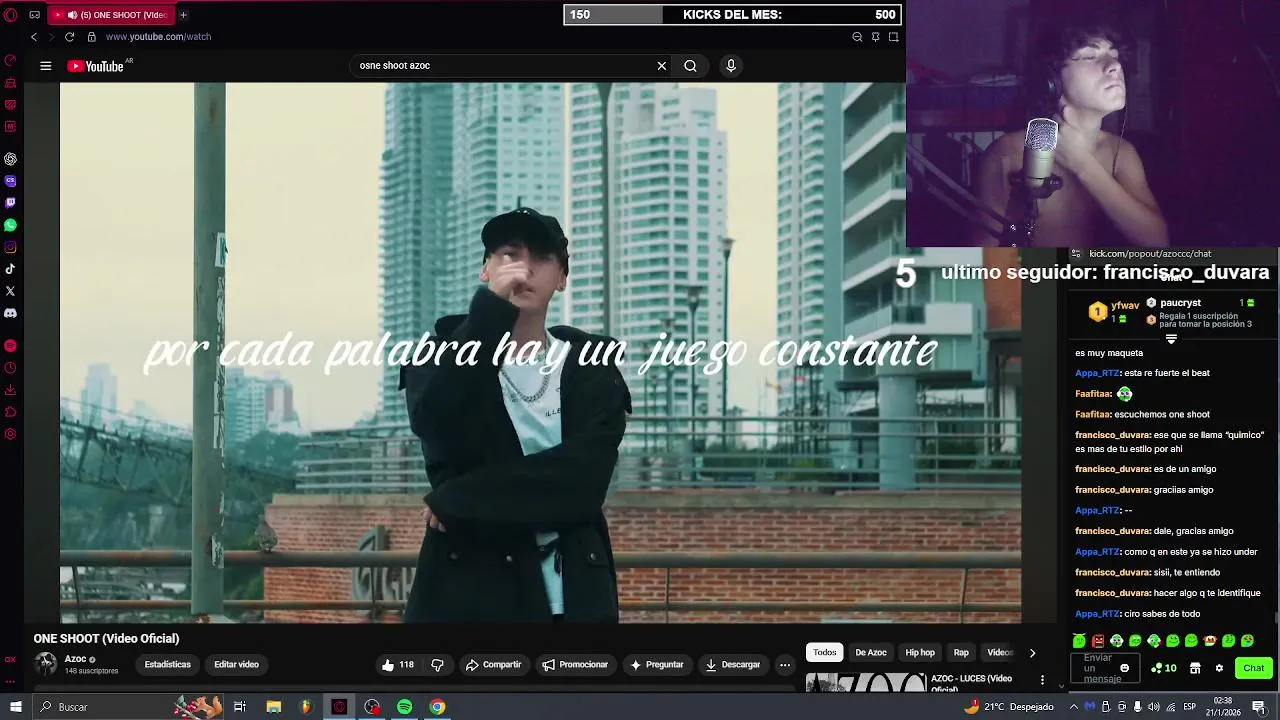Open the Windows Start menu

click(x=15, y=707)
